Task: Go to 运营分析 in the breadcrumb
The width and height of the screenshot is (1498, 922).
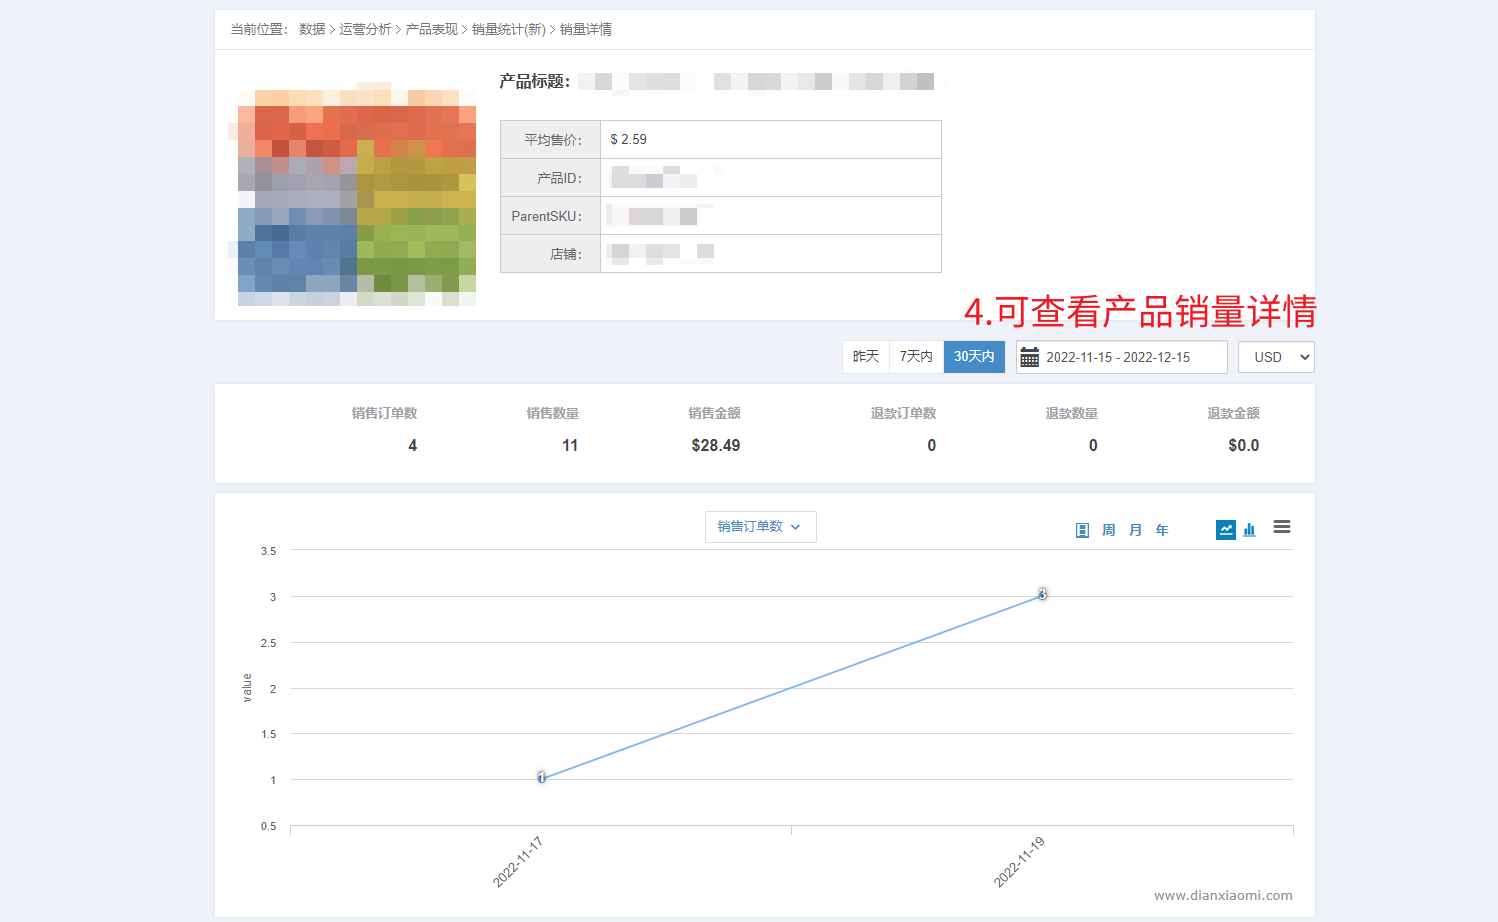Action: [x=365, y=29]
